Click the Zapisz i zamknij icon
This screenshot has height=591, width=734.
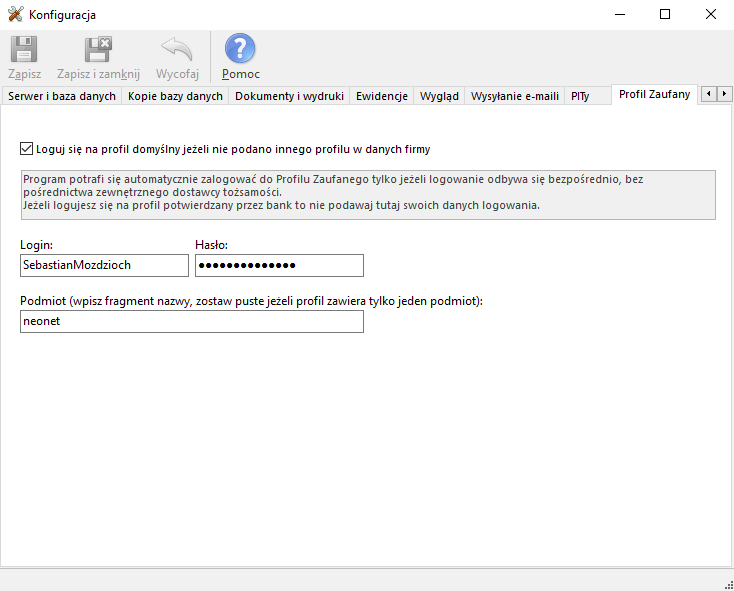point(98,50)
